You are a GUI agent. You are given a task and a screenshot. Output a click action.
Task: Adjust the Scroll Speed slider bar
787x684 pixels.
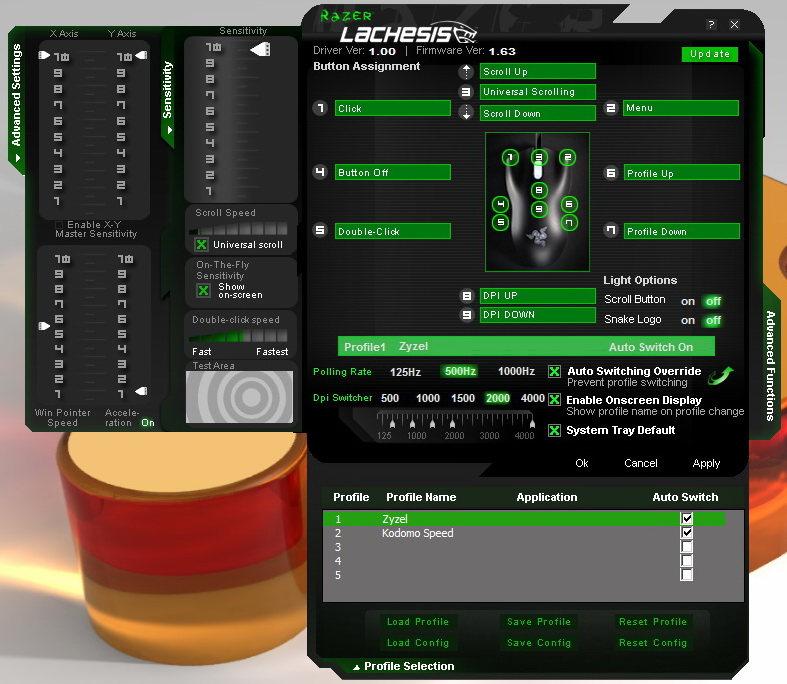tap(238, 229)
